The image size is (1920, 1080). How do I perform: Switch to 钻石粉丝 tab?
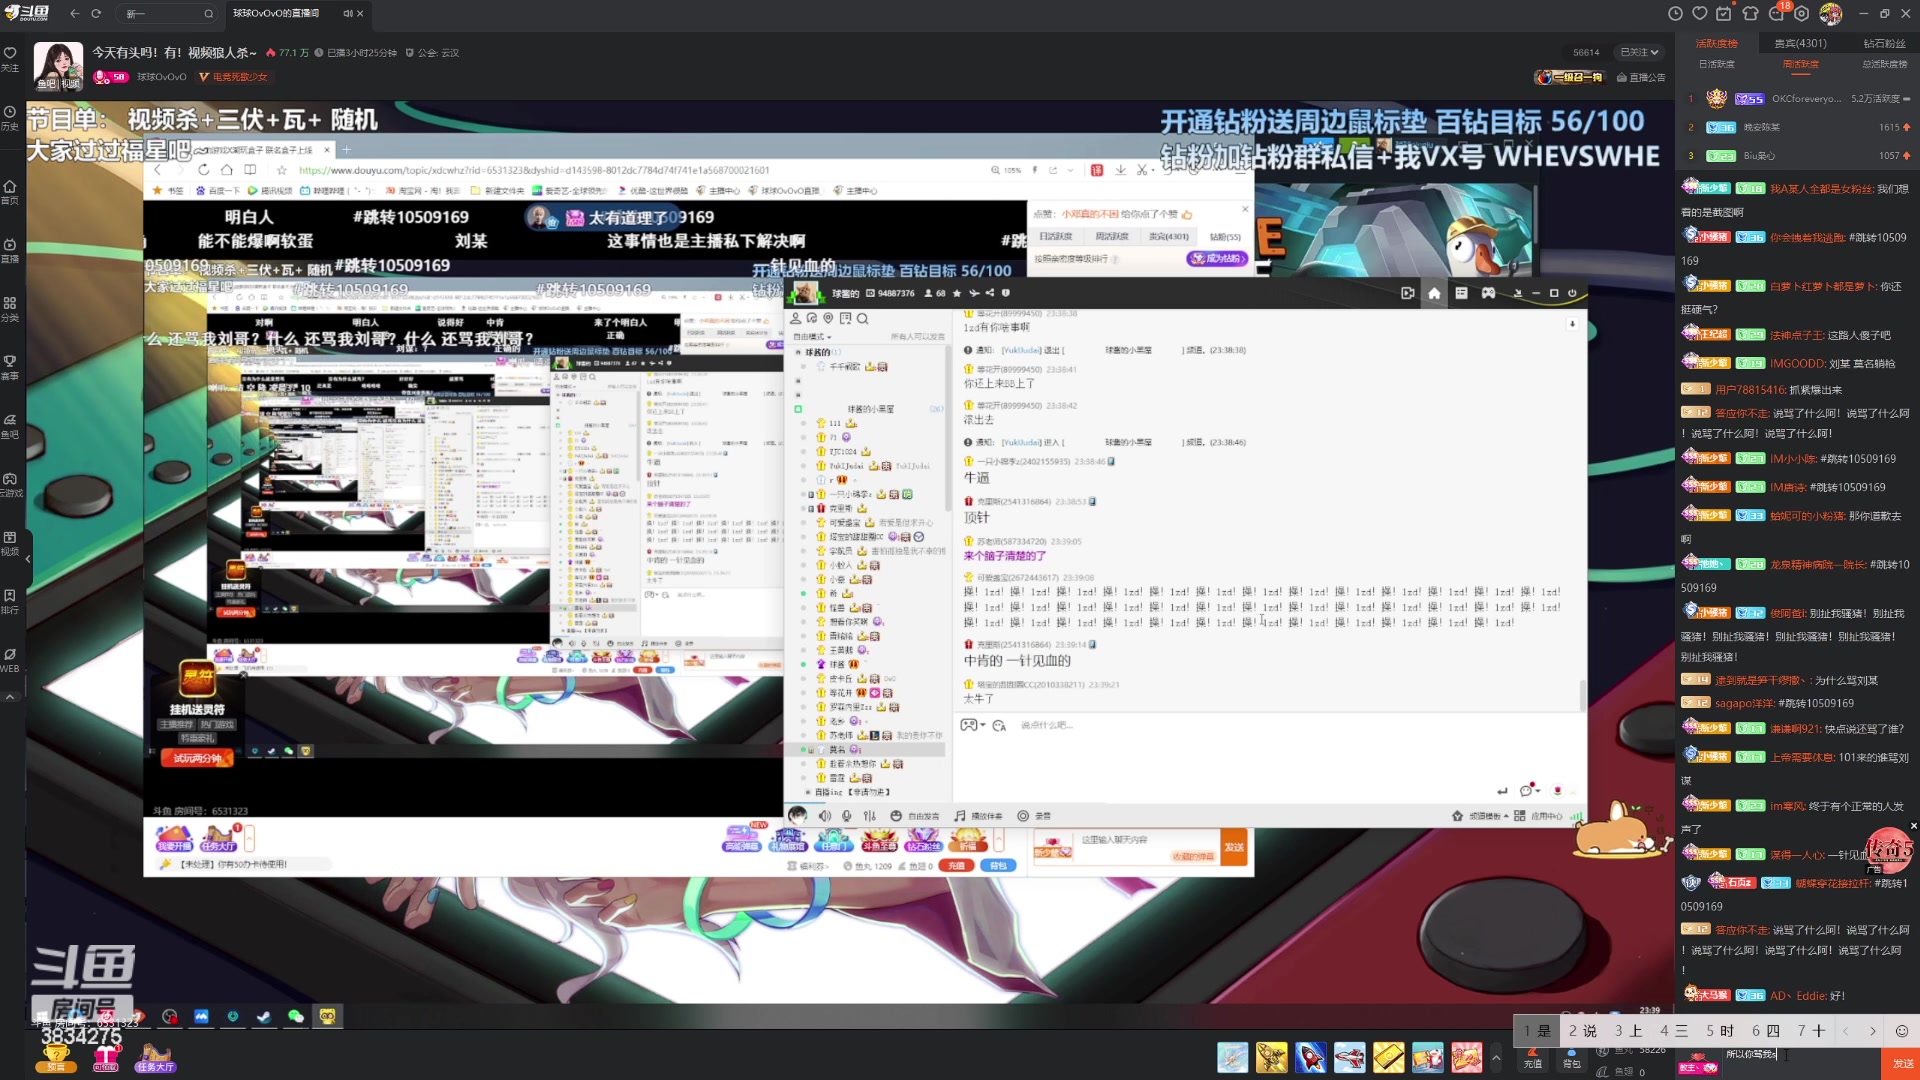click(1885, 43)
